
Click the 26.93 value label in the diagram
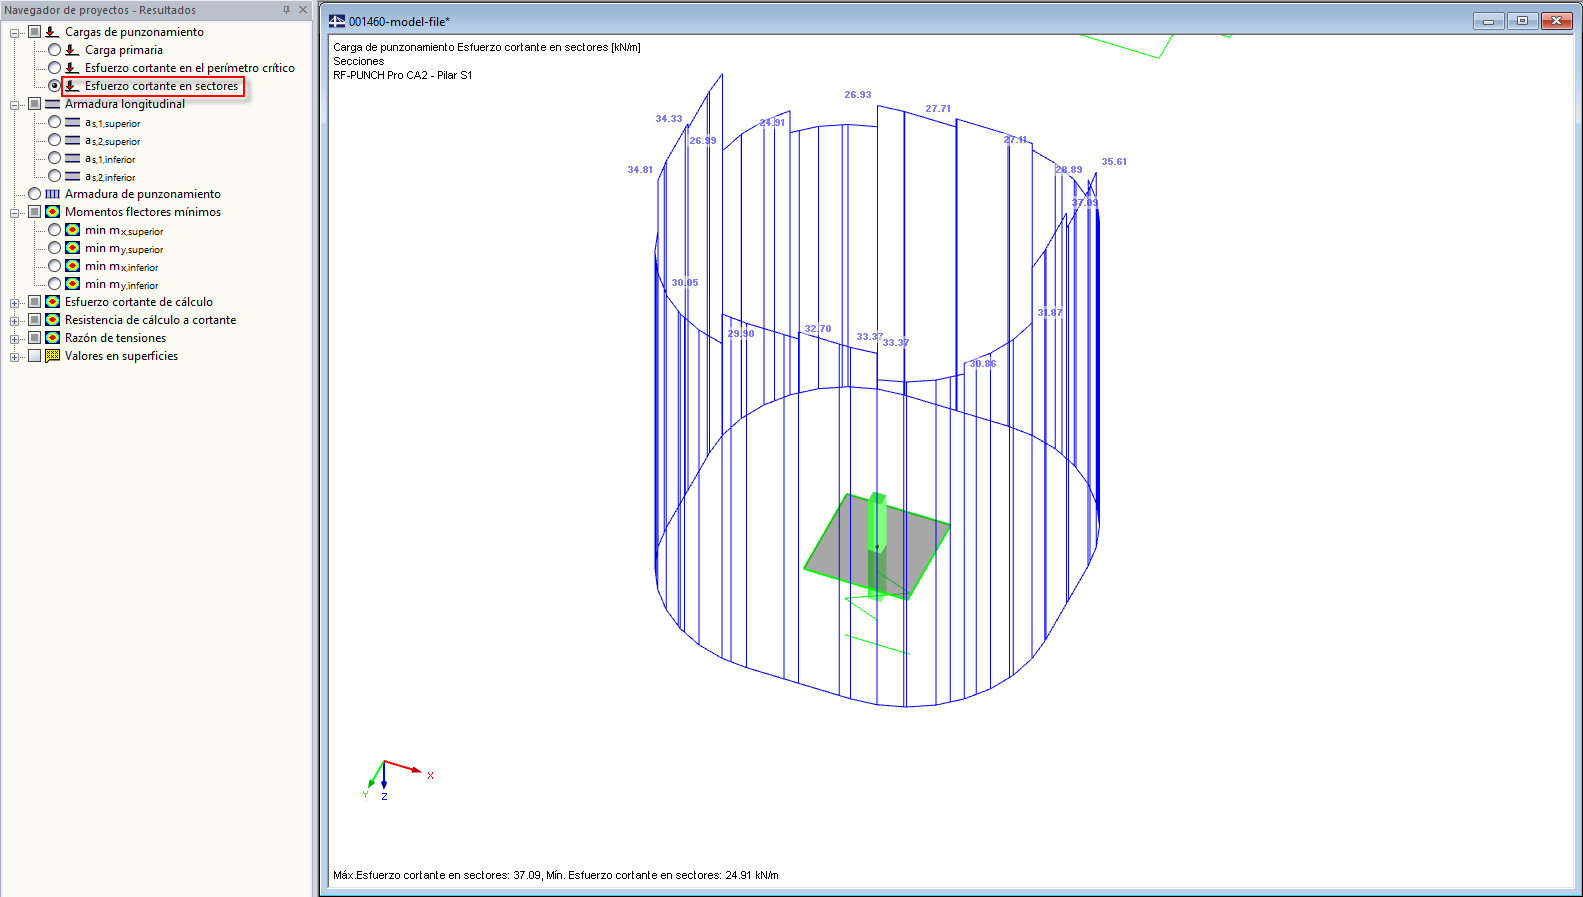(x=858, y=95)
